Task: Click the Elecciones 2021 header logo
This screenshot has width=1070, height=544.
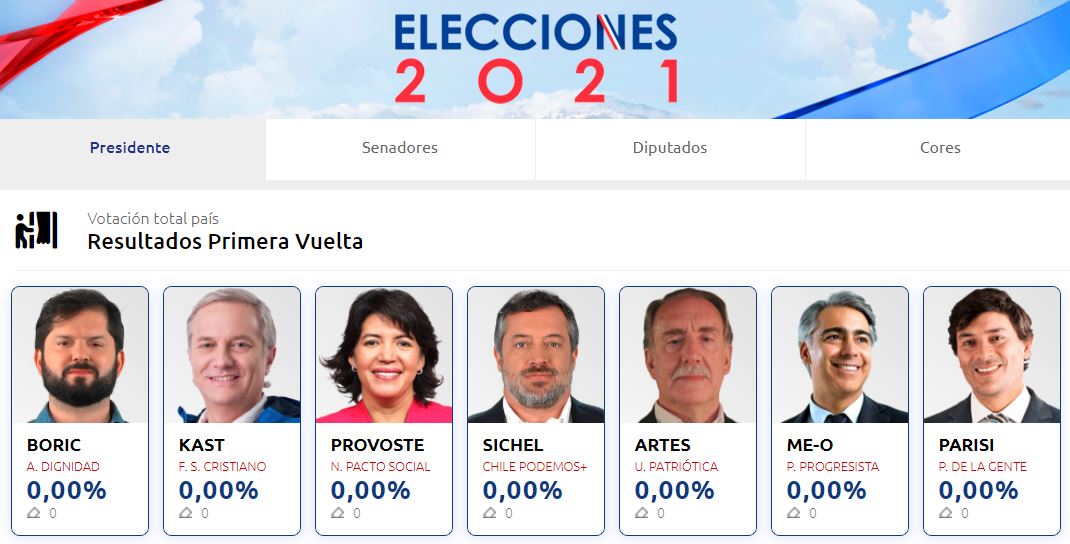Action: point(536,58)
